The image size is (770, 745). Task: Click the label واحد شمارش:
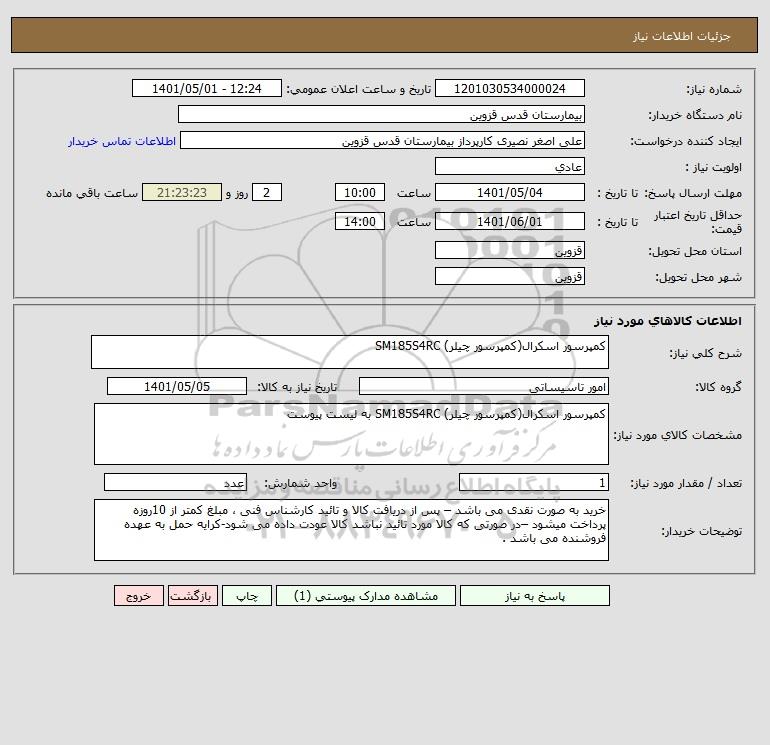point(301,483)
